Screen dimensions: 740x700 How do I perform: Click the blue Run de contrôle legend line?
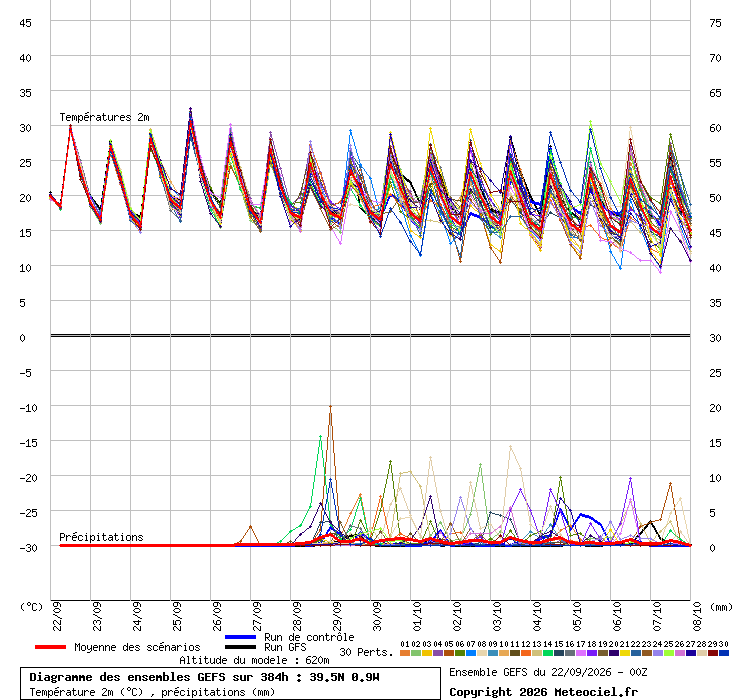click(x=241, y=637)
